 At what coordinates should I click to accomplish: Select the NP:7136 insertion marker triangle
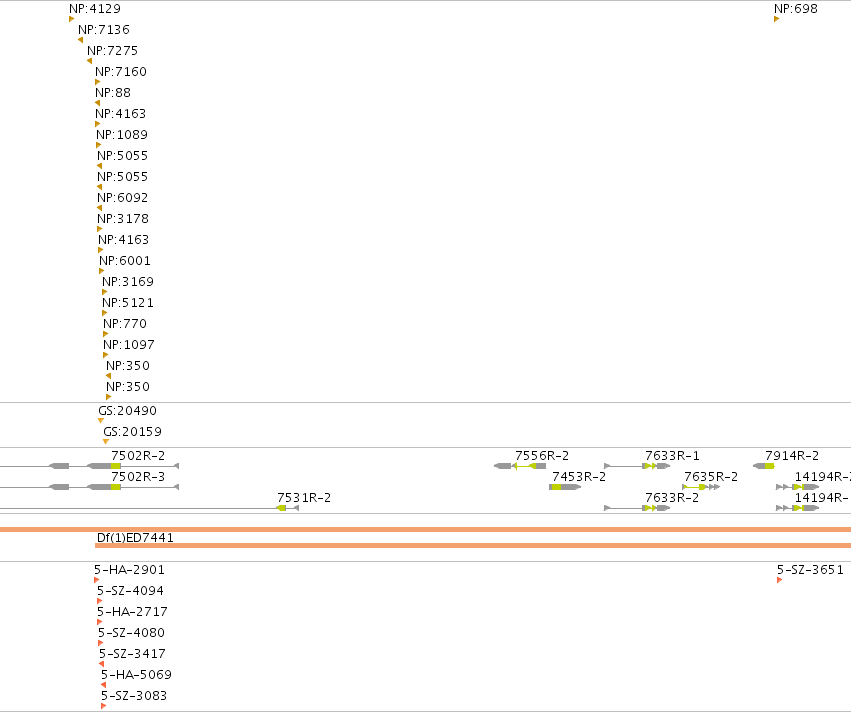click(80, 40)
